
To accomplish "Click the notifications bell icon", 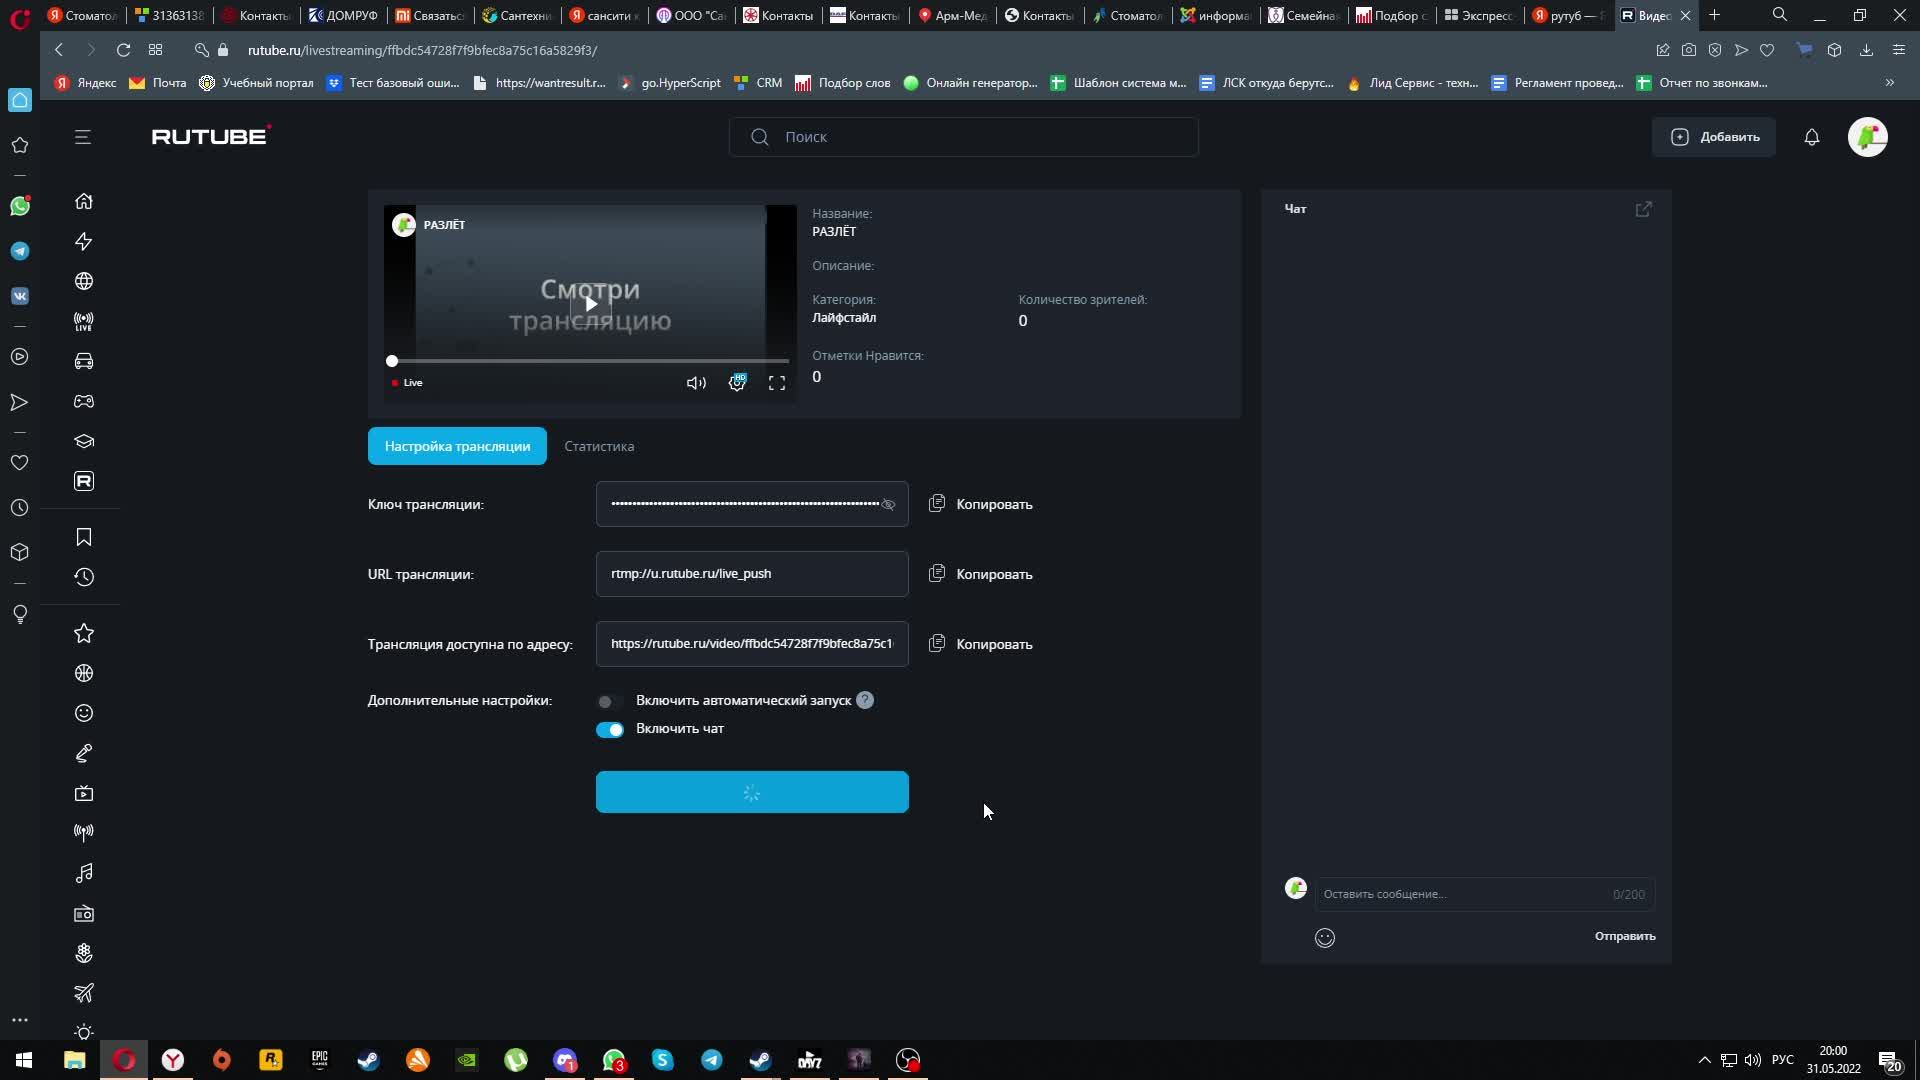I will [x=1811, y=137].
